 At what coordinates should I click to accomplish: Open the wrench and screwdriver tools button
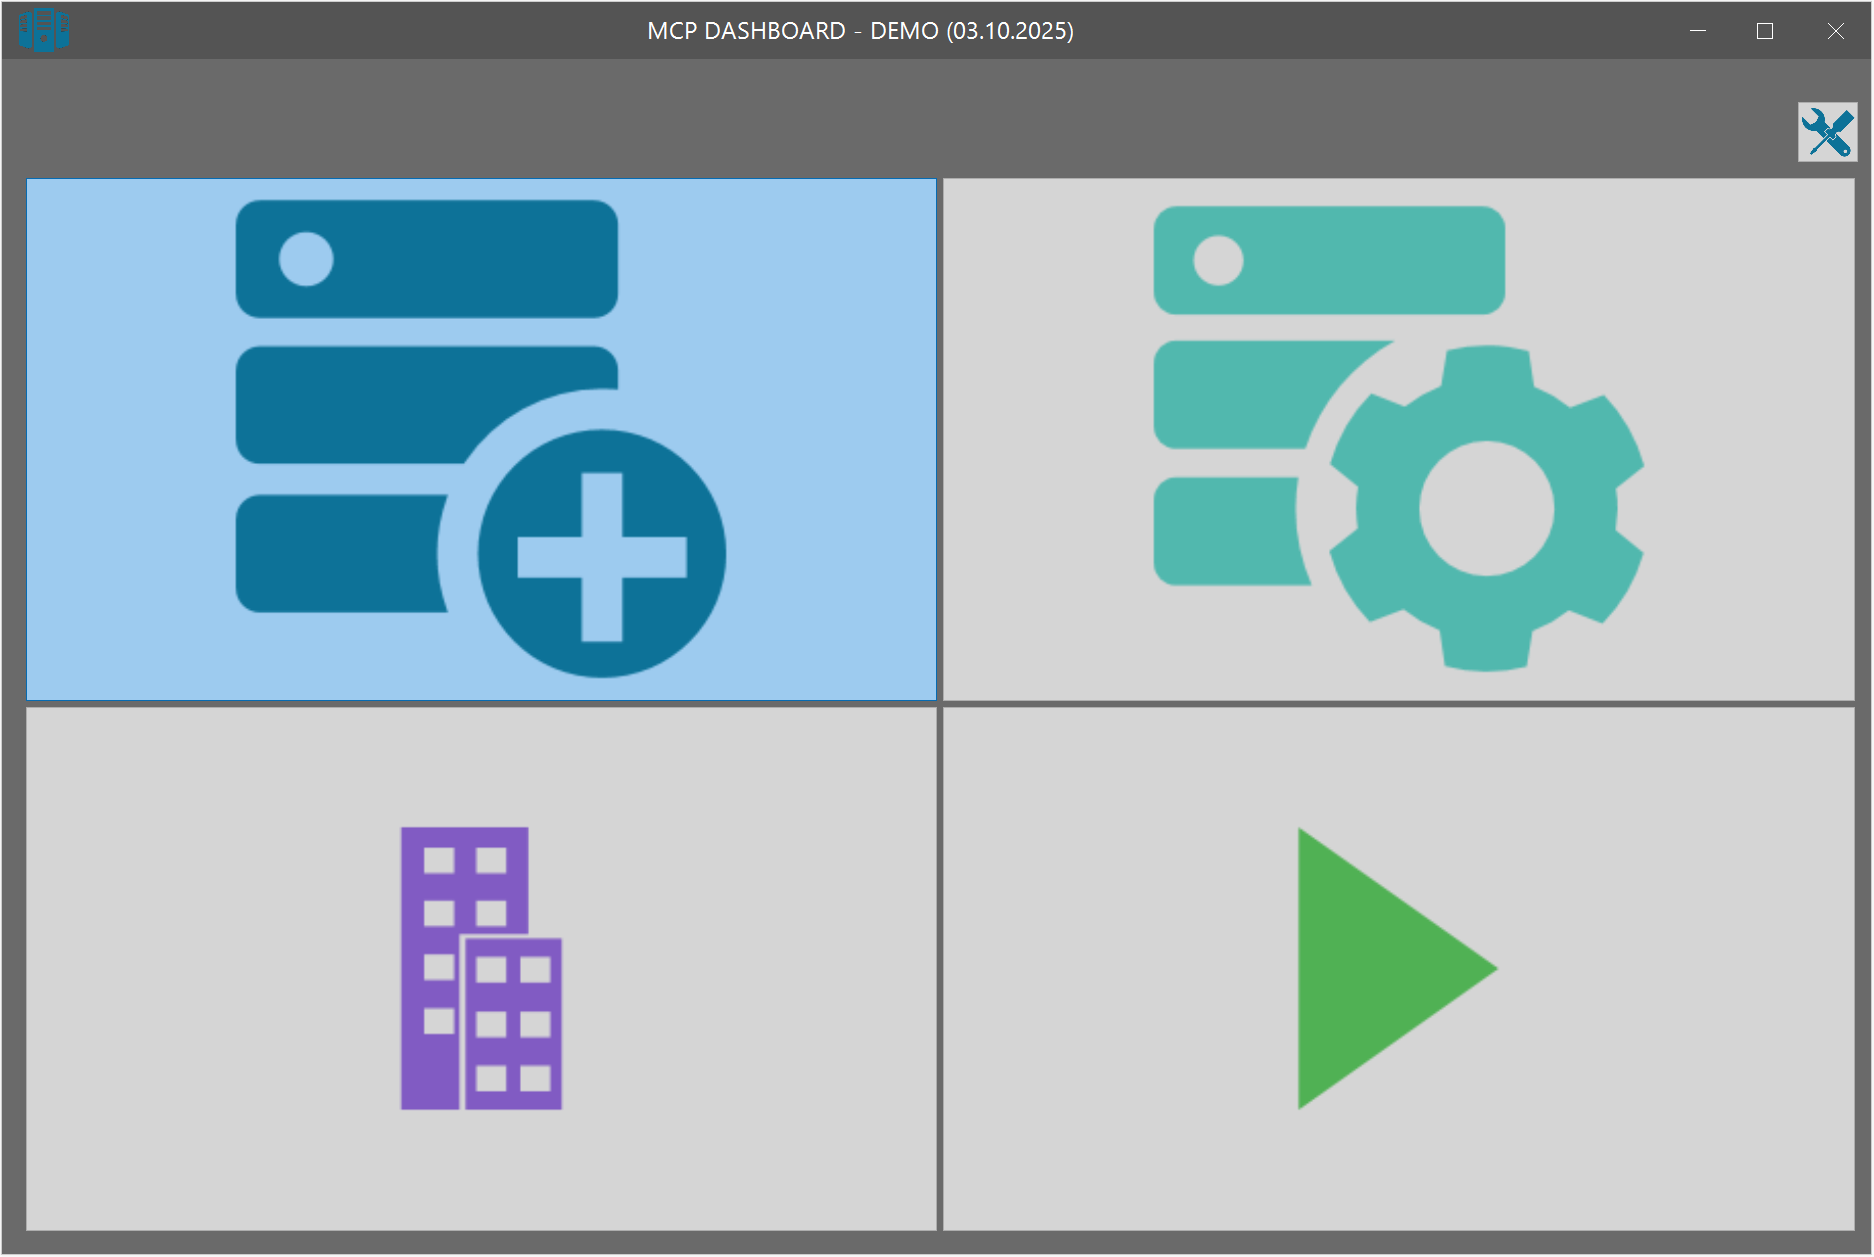[1826, 132]
